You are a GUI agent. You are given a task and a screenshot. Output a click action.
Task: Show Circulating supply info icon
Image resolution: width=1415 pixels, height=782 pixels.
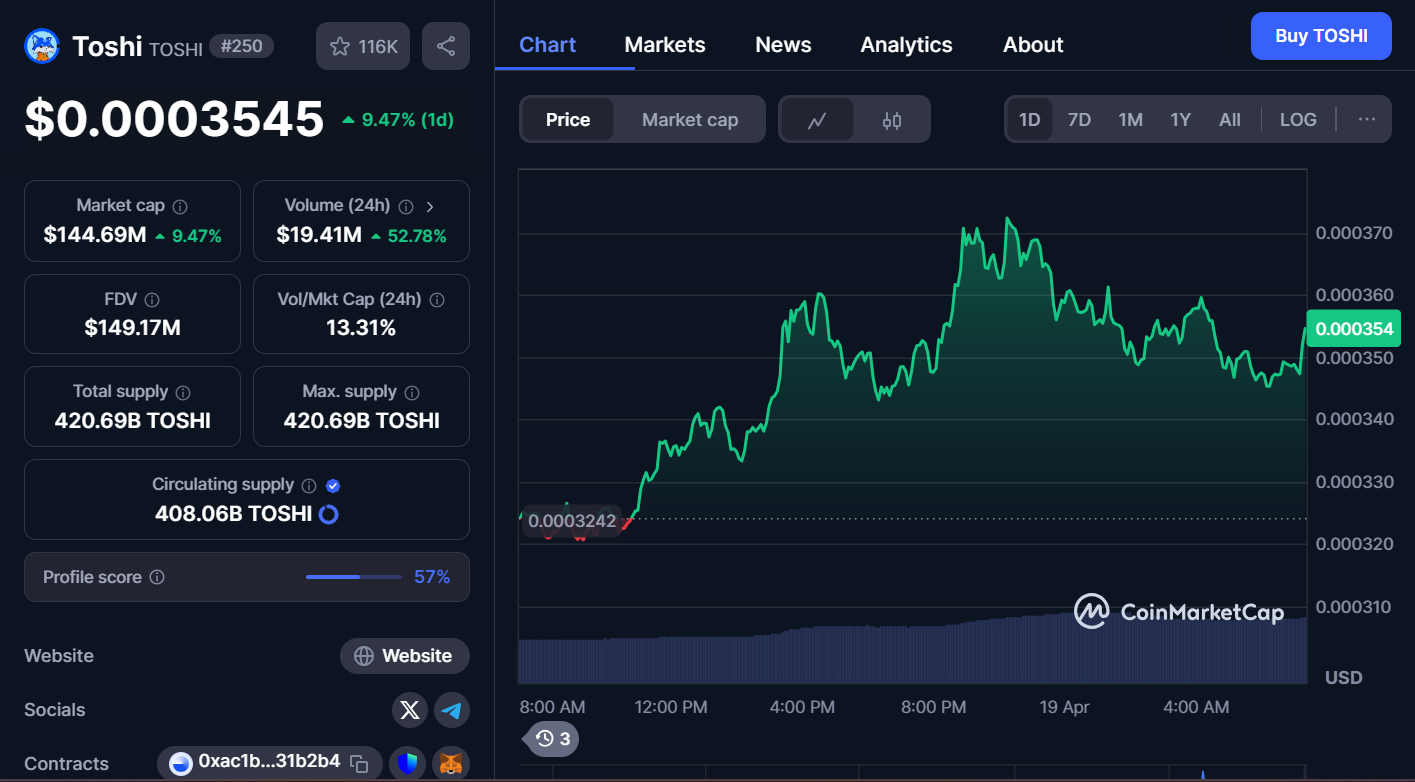pyautogui.click(x=309, y=486)
